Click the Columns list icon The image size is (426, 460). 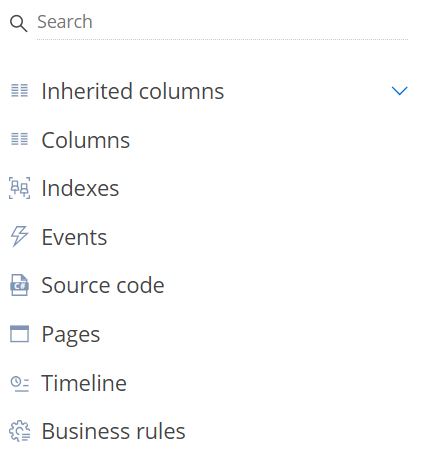[x=20, y=139]
